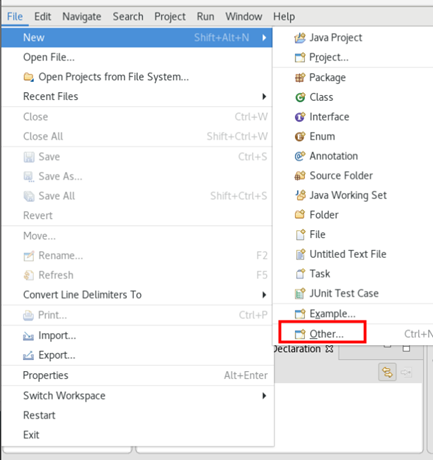
Task: Expand the Recent Files submenu arrow
Action: coord(264,97)
